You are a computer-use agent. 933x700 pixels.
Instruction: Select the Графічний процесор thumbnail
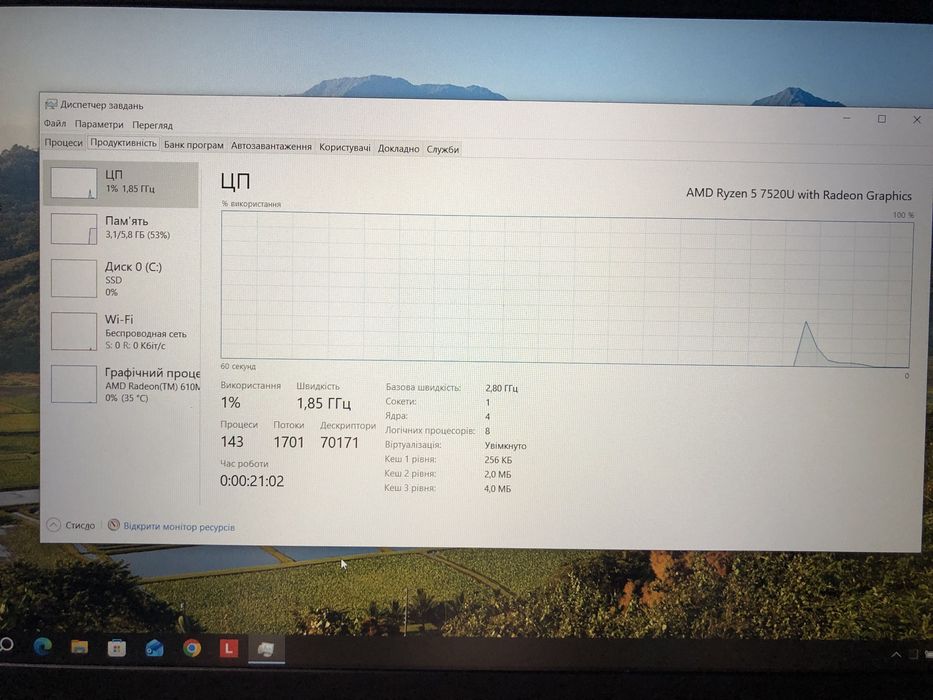click(74, 384)
